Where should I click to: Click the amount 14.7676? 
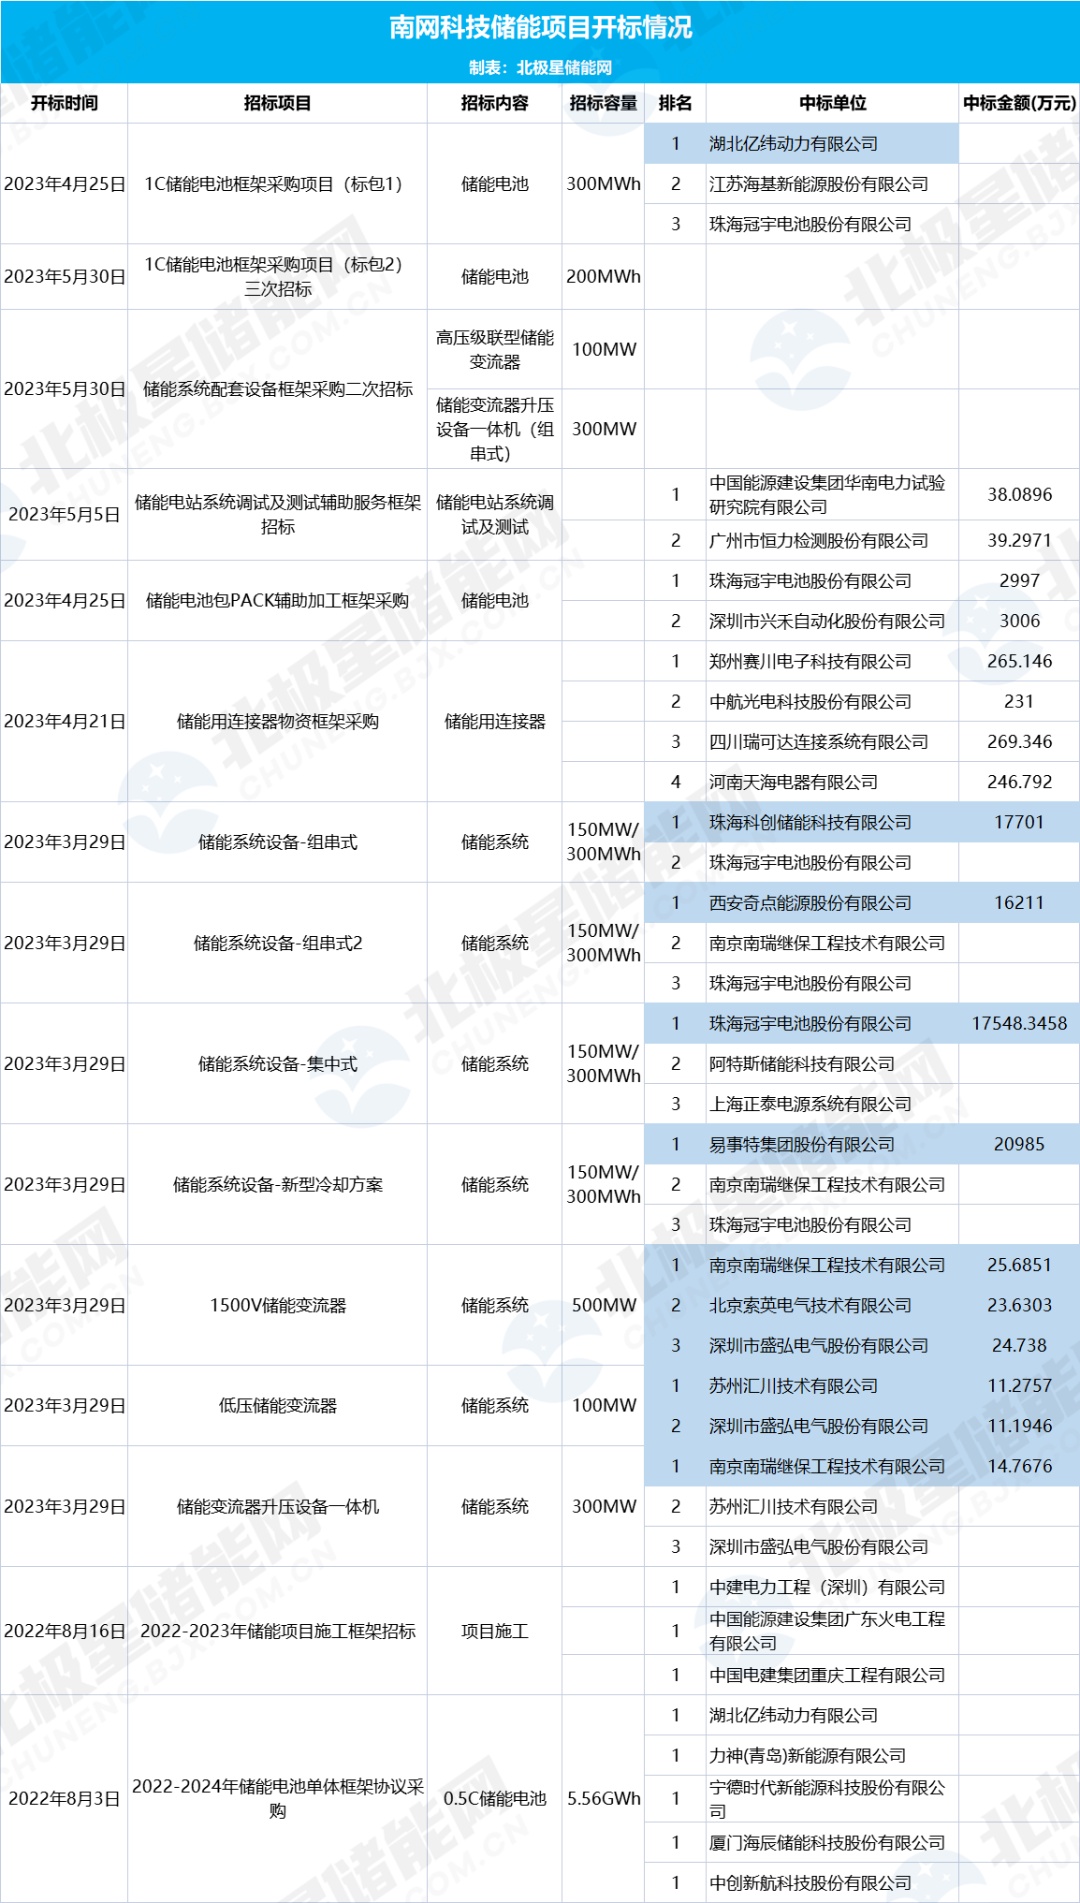point(1019,1467)
